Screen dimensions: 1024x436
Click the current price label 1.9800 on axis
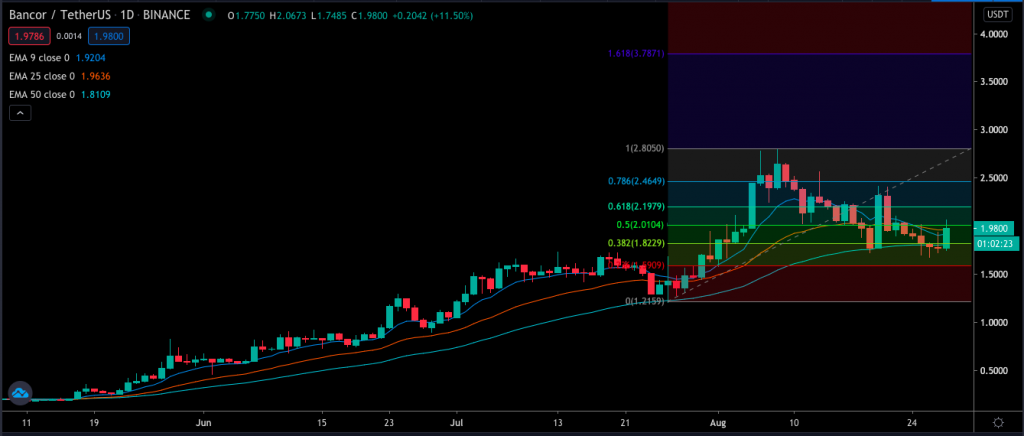click(x=998, y=228)
